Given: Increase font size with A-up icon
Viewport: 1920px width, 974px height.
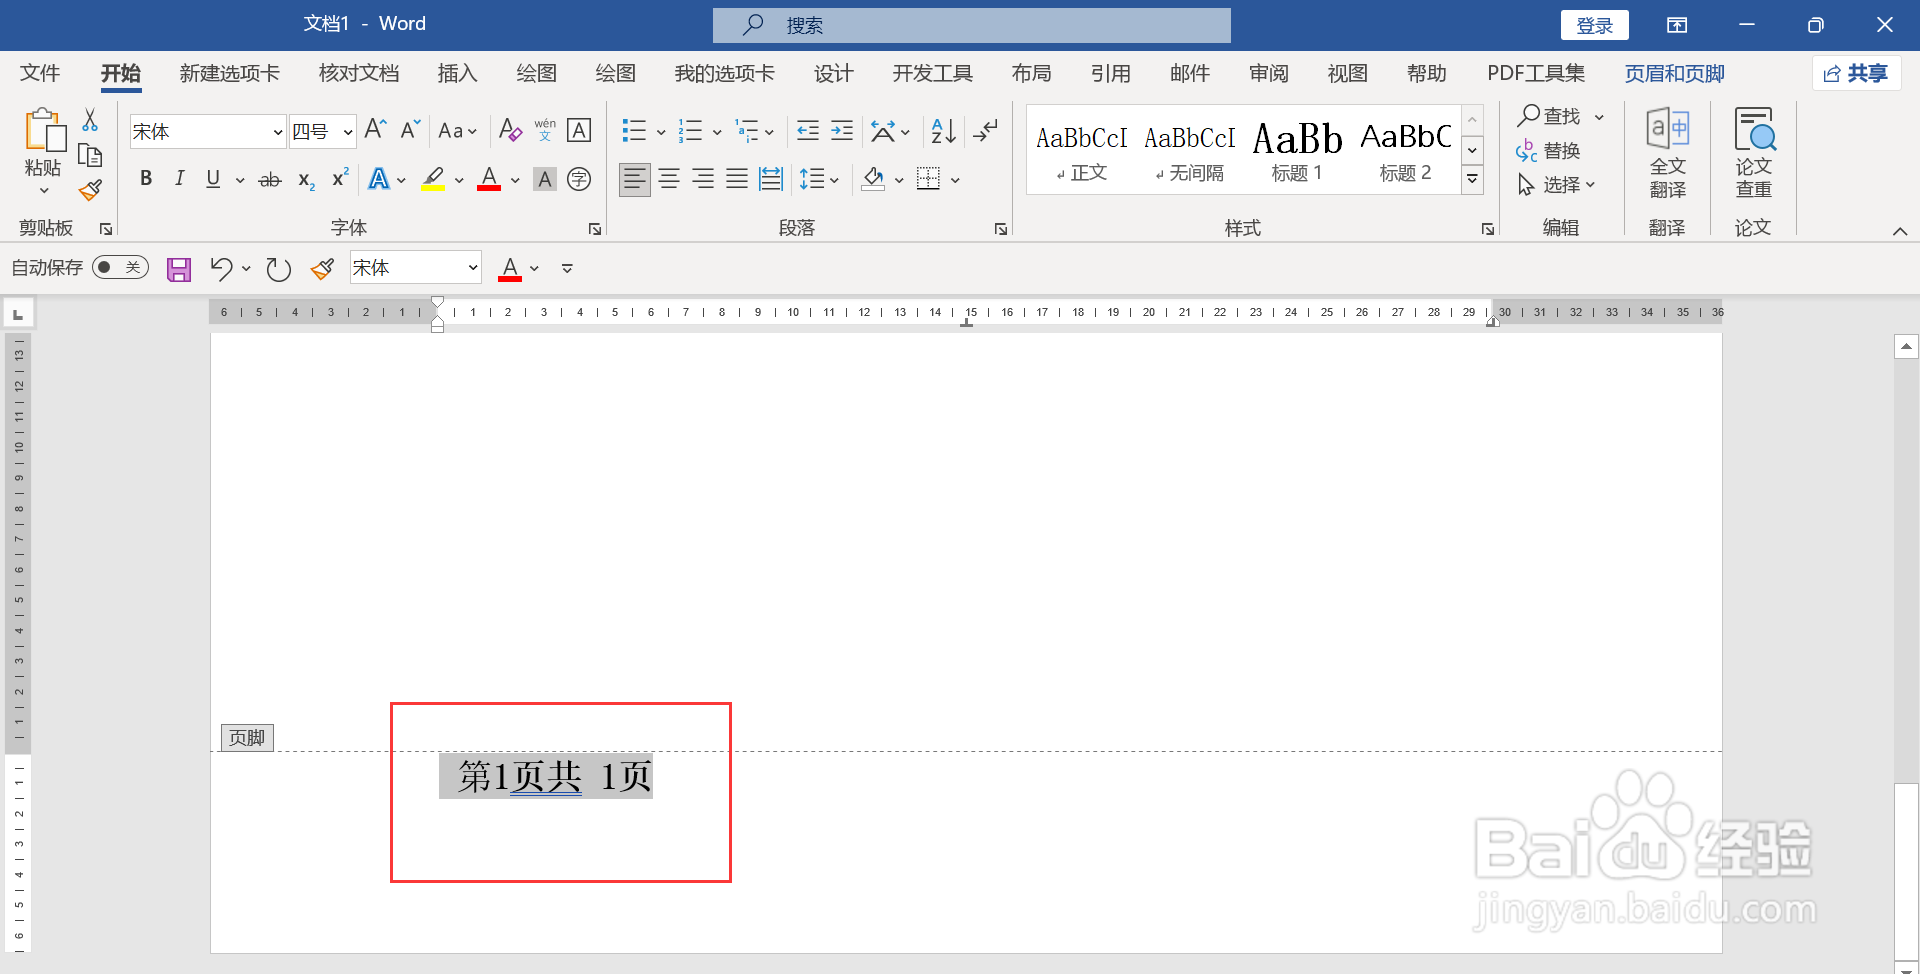Looking at the screenshot, I should coord(375,130).
